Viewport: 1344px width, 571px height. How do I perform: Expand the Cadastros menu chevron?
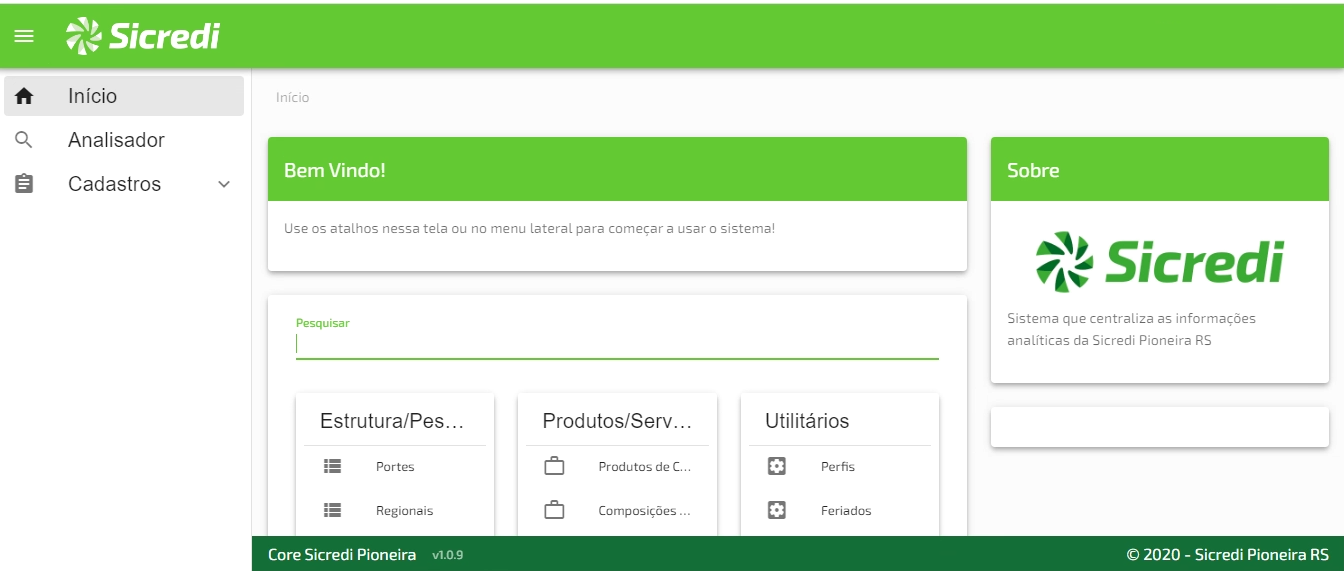pyautogui.click(x=224, y=184)
